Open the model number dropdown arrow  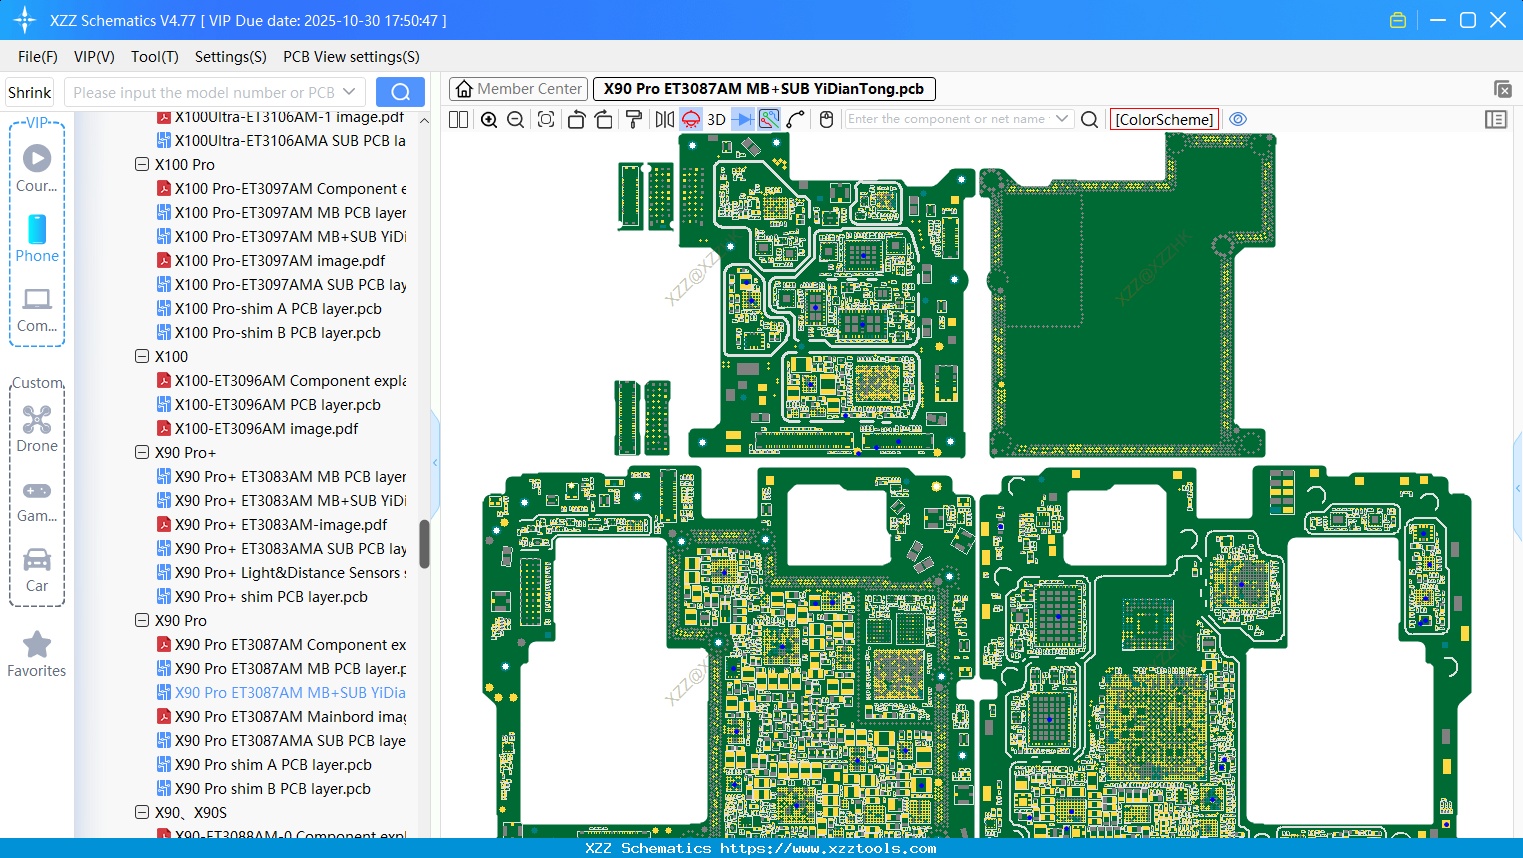click(x=349, y=92)
